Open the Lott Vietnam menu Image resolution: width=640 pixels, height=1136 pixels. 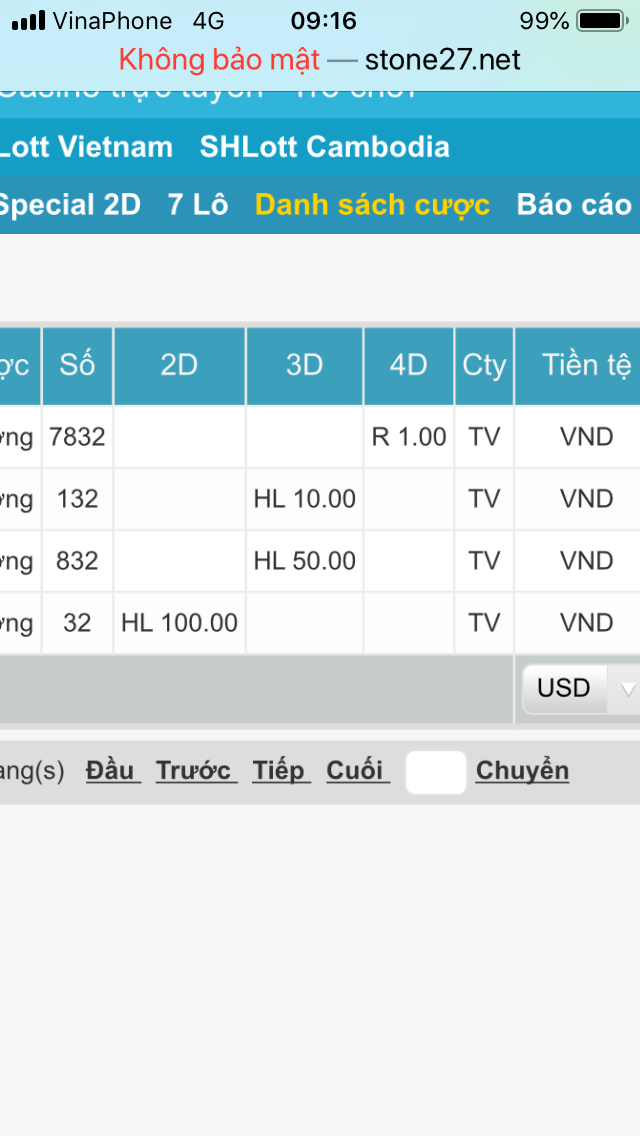tap(86, 147)
